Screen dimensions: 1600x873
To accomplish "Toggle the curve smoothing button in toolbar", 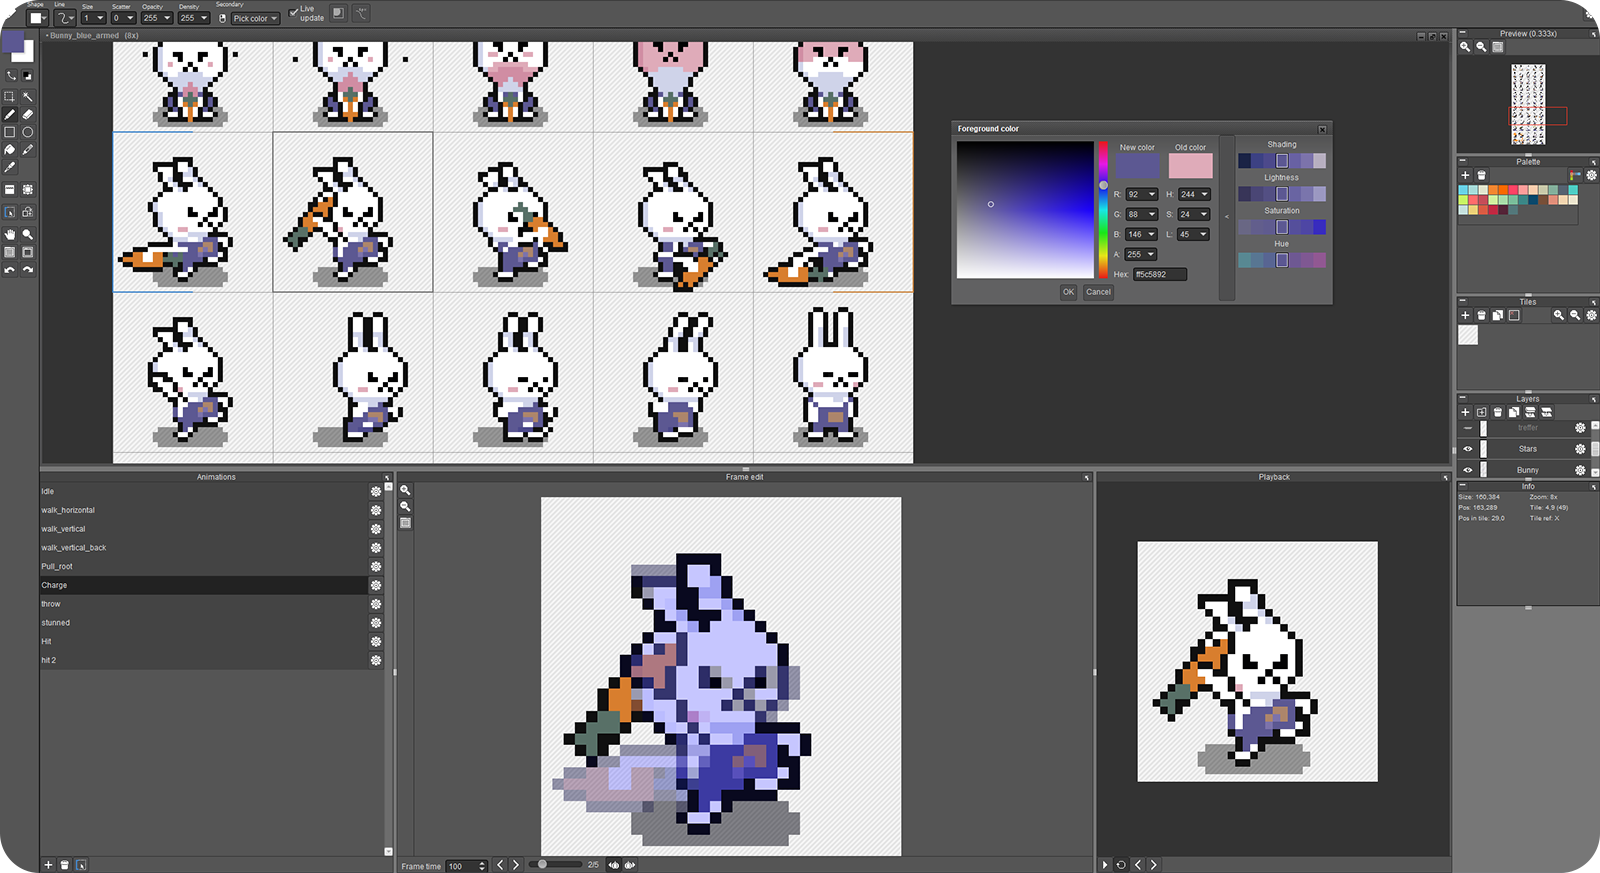I will click(x=361, y=13).
